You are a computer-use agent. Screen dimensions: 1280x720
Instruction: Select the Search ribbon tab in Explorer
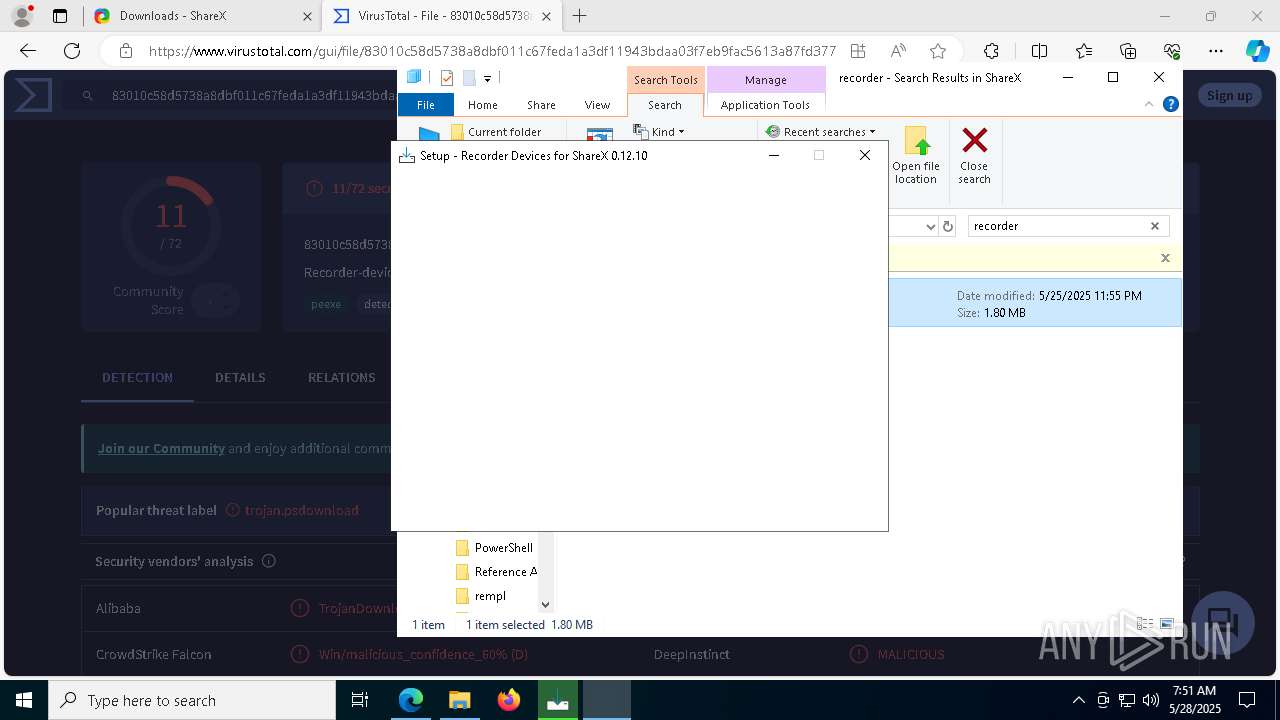click(x=664, y=104)
